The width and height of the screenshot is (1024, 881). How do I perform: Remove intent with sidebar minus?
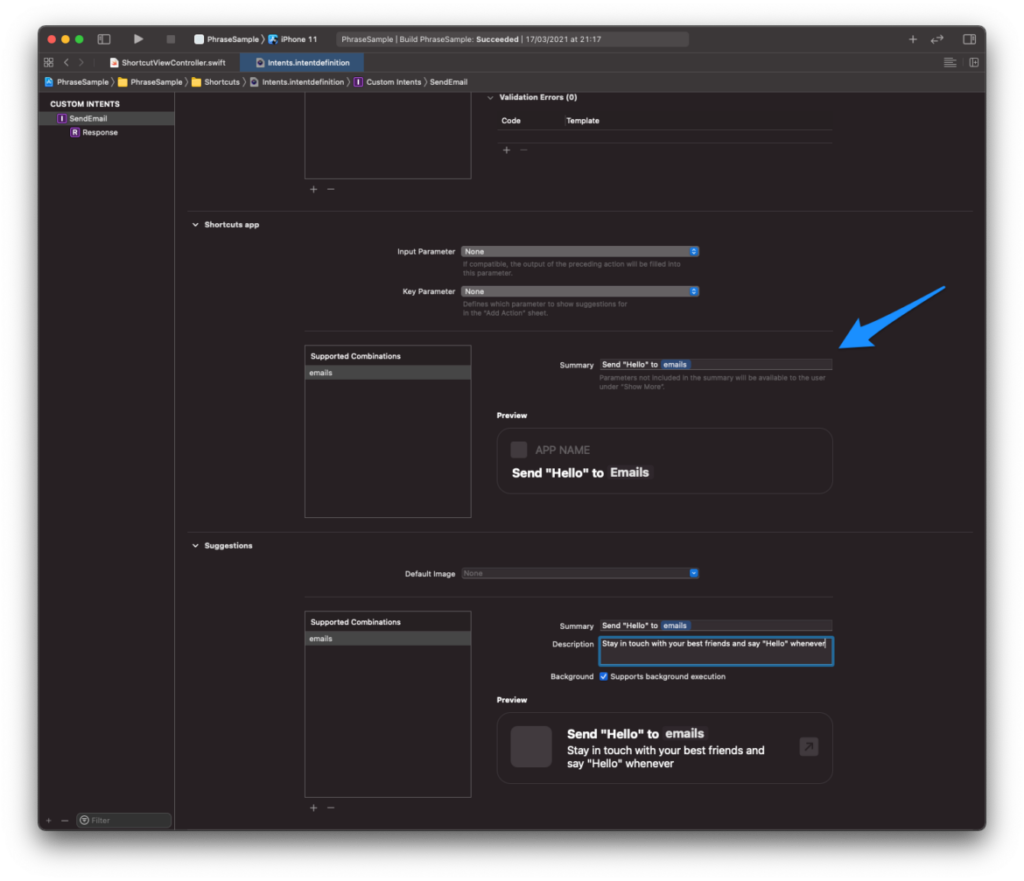pyautogui.click(x=65, y=820)
